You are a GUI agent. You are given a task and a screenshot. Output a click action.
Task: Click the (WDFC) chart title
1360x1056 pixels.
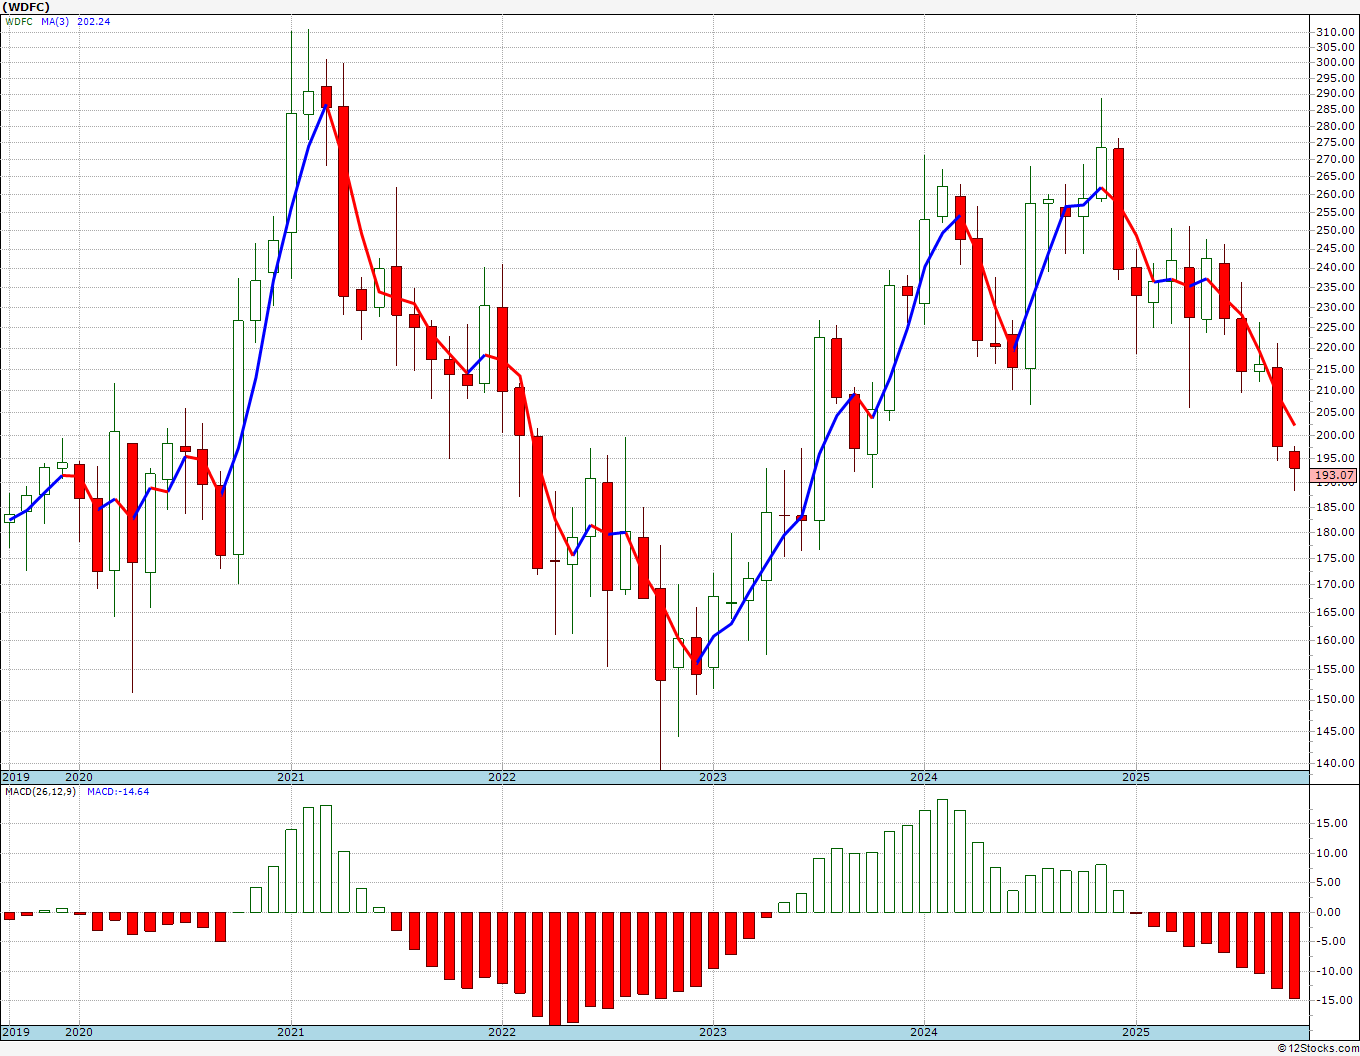click(27, 7)
